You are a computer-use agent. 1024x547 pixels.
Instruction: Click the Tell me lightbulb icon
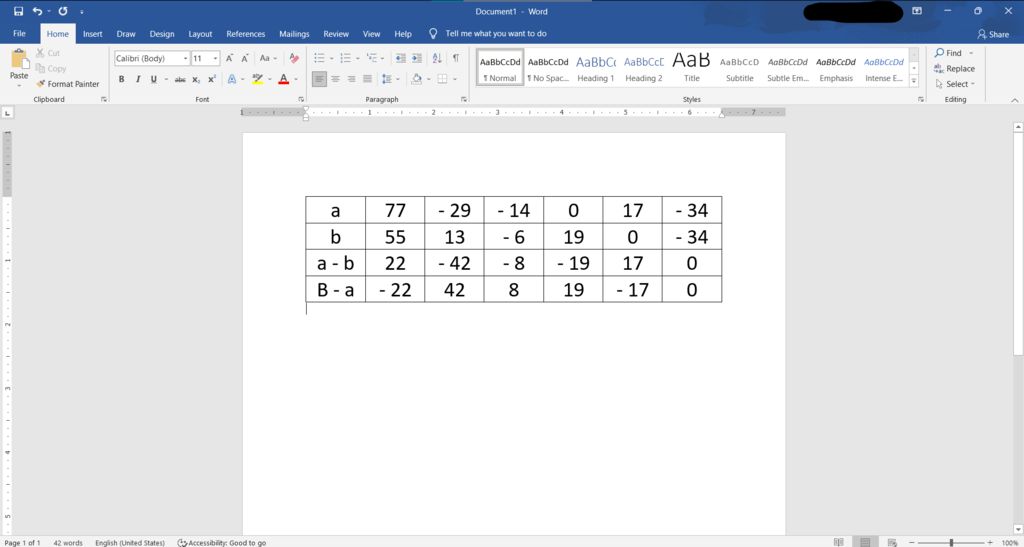(433, 33)
